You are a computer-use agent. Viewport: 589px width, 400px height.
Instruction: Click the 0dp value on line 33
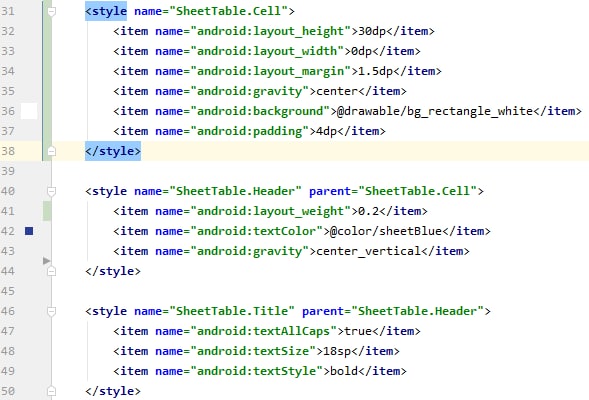pos(362,51)
